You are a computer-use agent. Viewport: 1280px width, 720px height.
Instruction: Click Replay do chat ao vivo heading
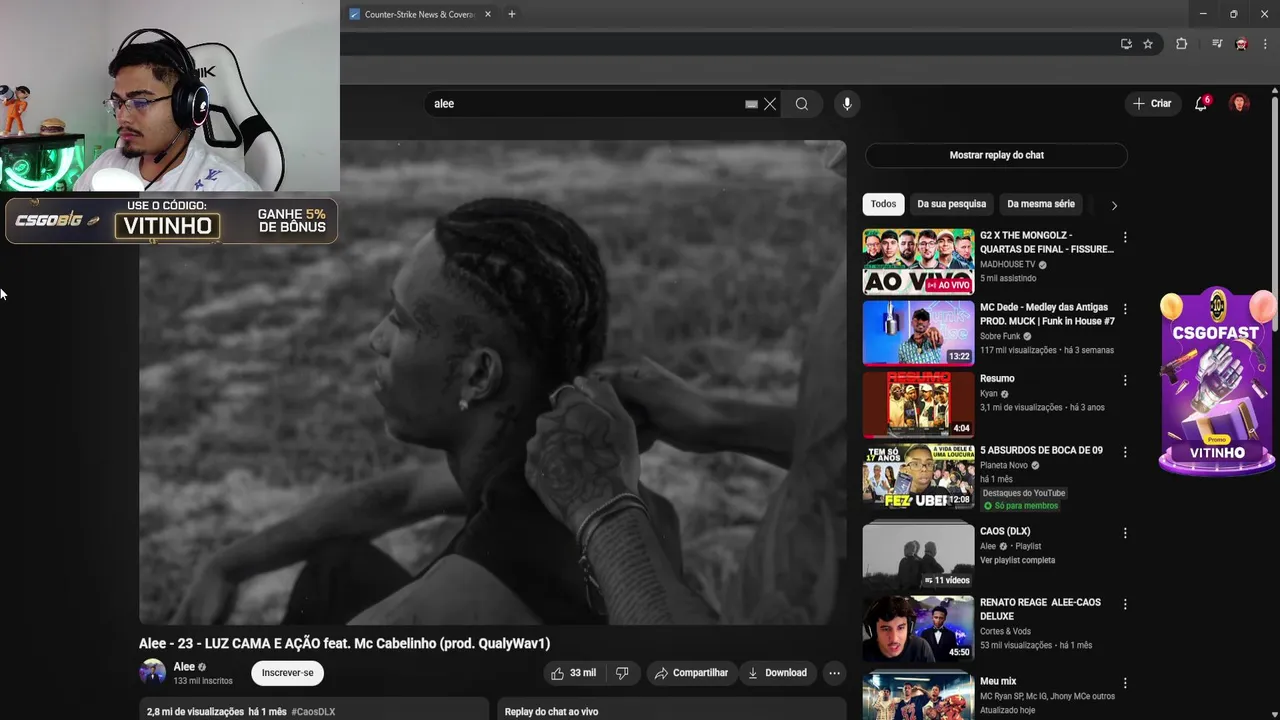551,712
